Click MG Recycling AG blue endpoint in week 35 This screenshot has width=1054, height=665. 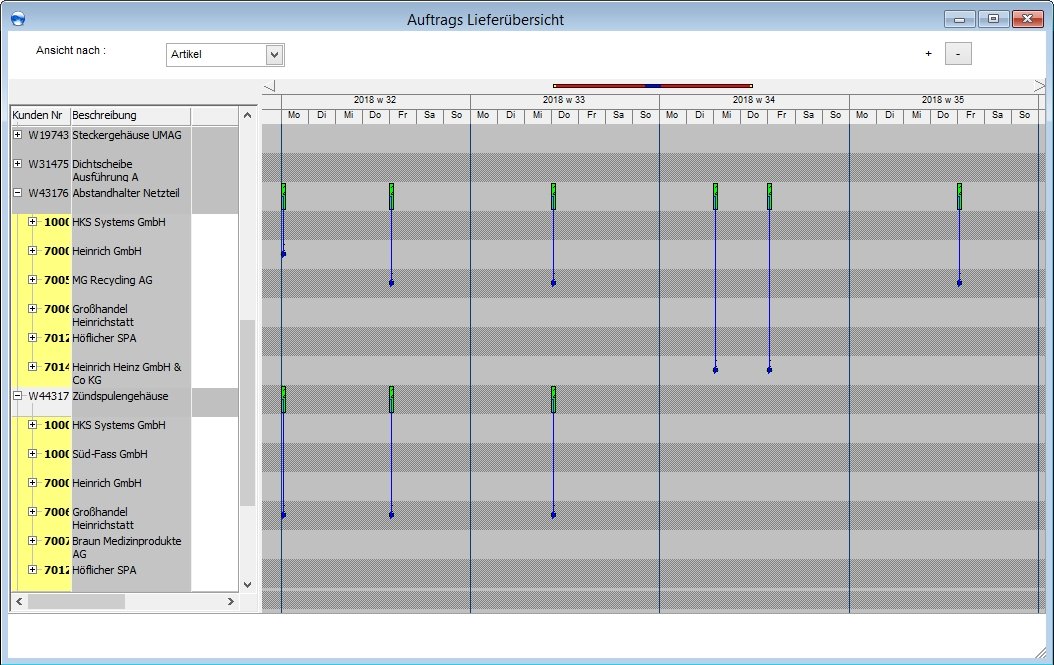pyautogui.click(x=959, y=283)
